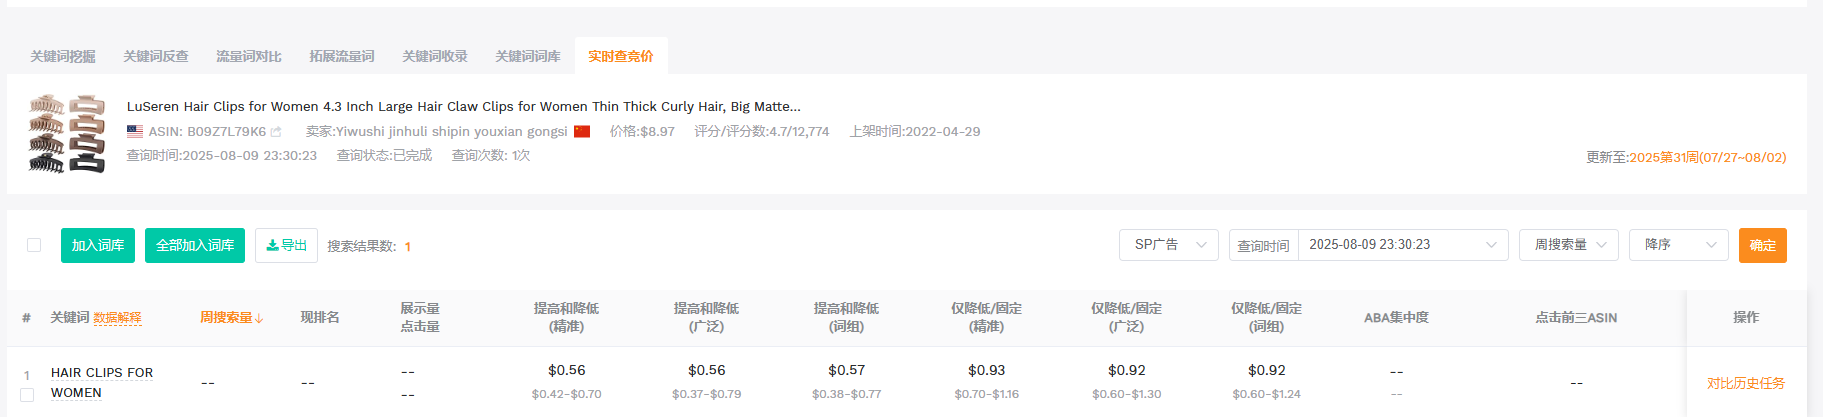Switch to the 流量词对比 tab

[249, 56]
